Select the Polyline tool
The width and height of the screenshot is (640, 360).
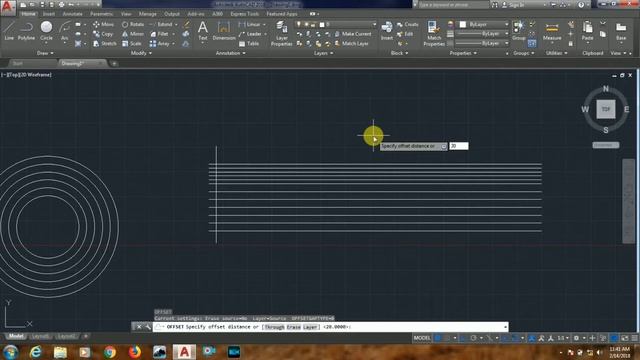point(26,31)
